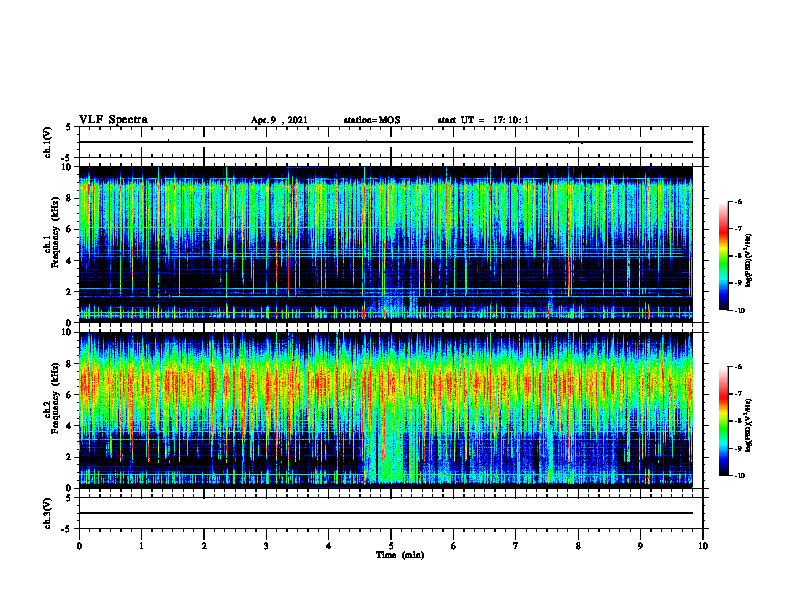Click time axis tick label "3"
This screenshot has height=612, width=792.
pos(266,546)
